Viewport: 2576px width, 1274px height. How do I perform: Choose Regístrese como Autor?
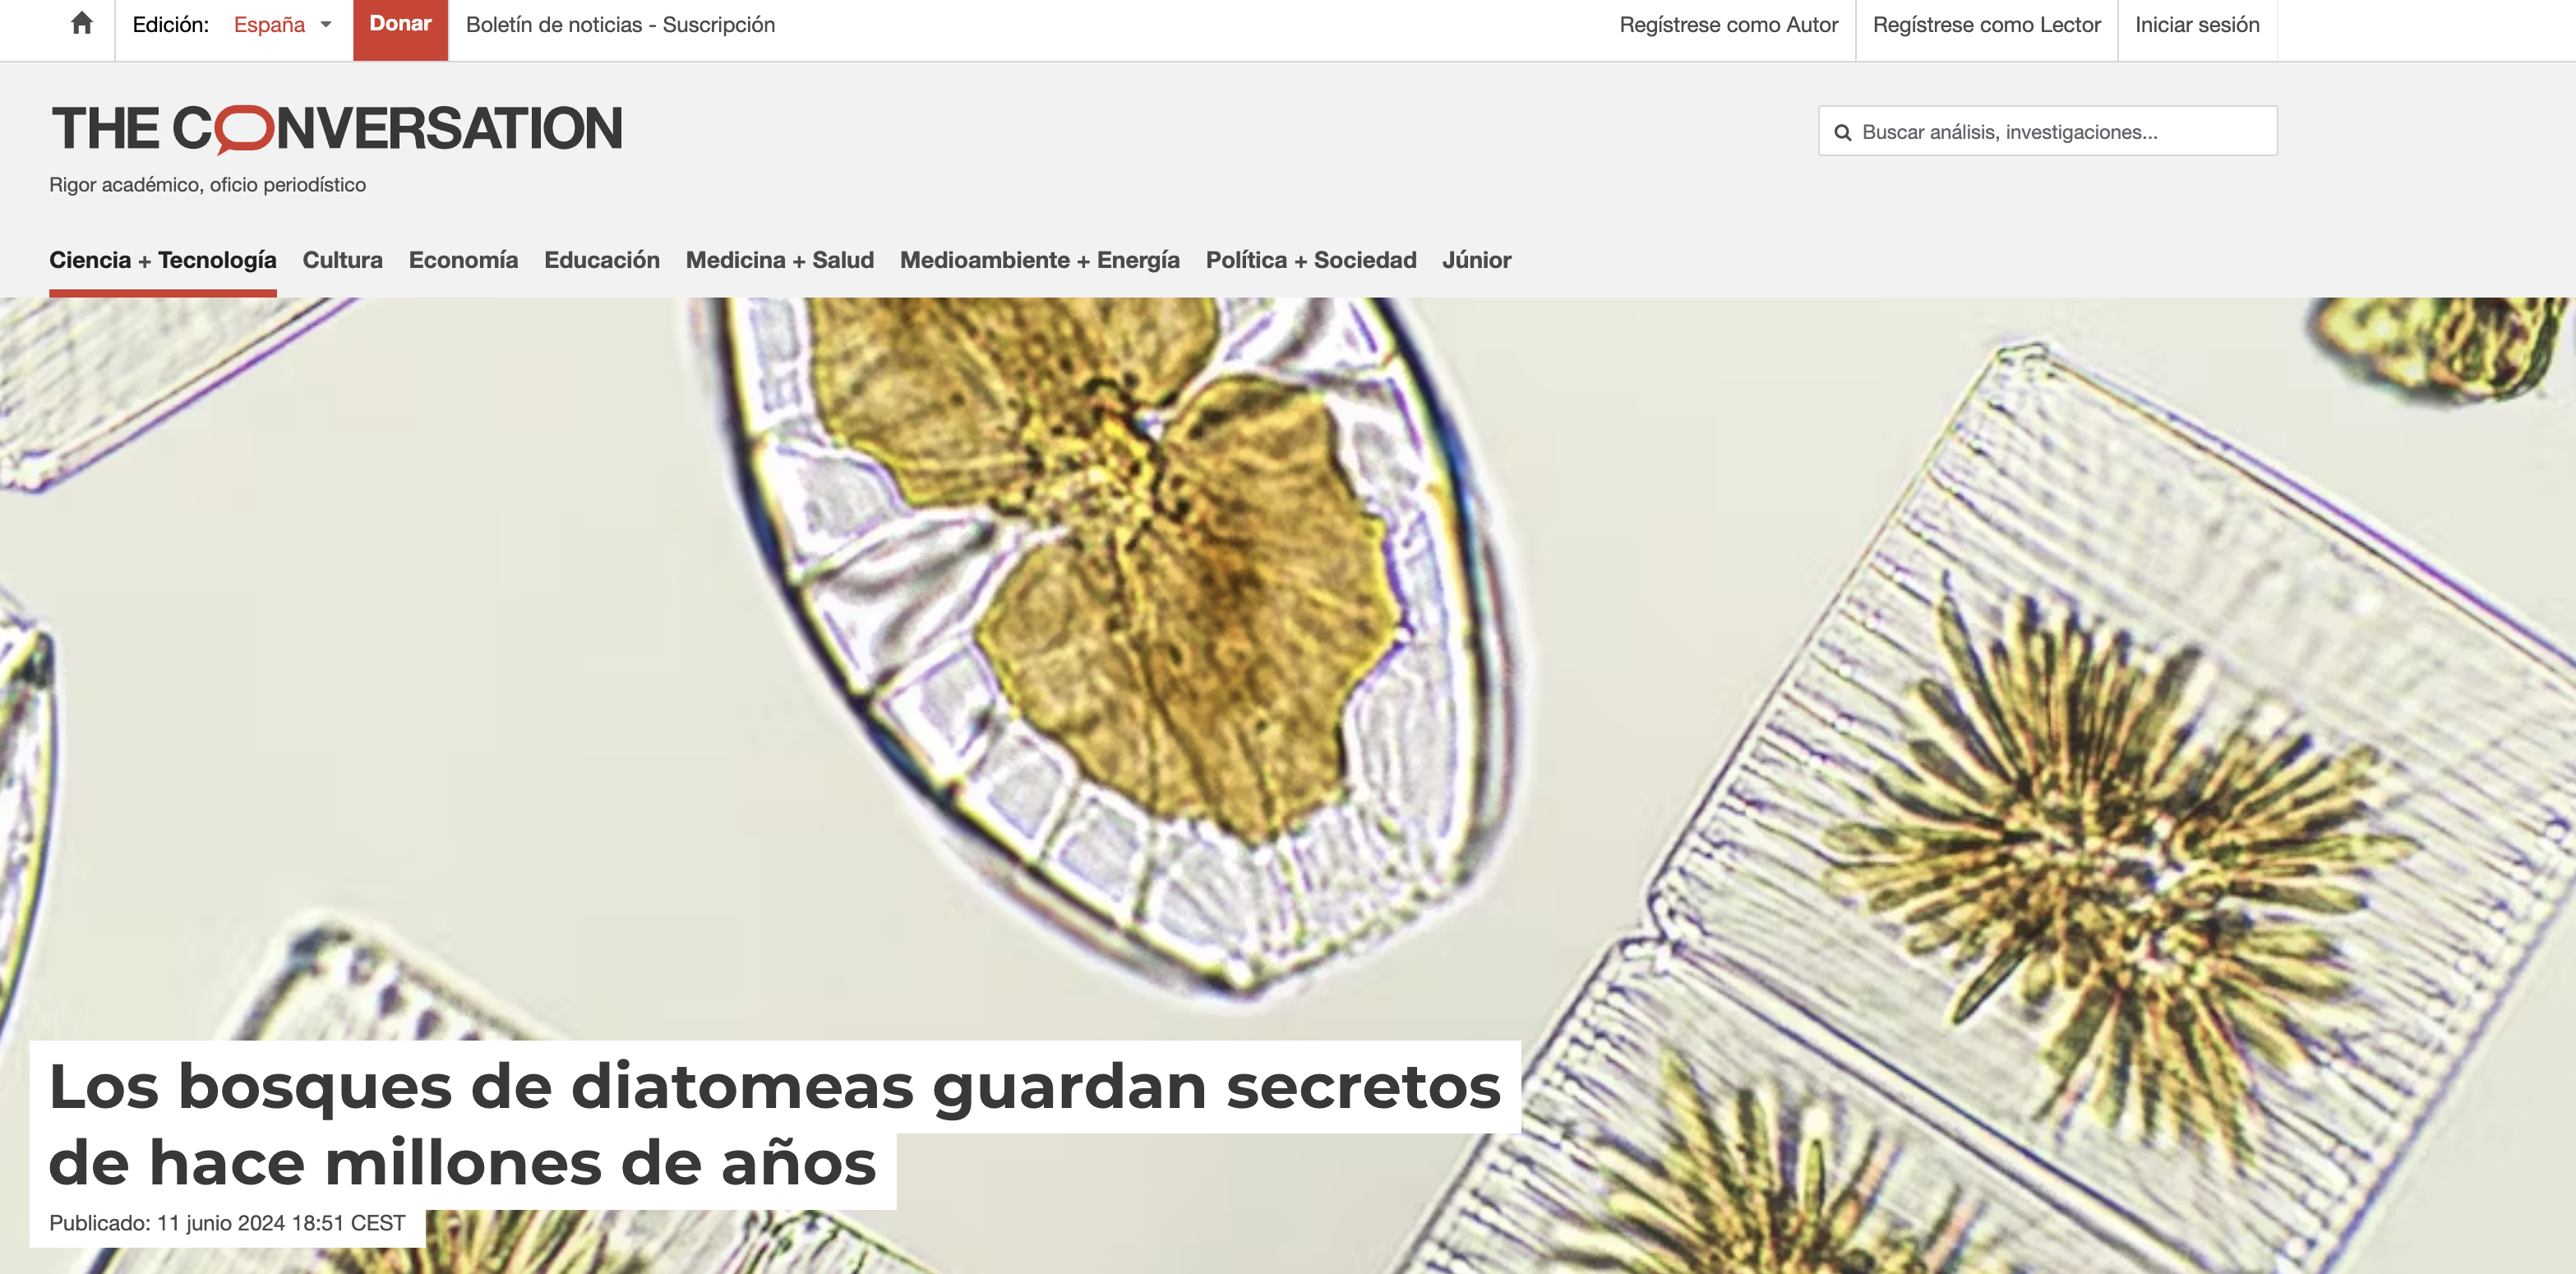click(x=1728, y=25)
